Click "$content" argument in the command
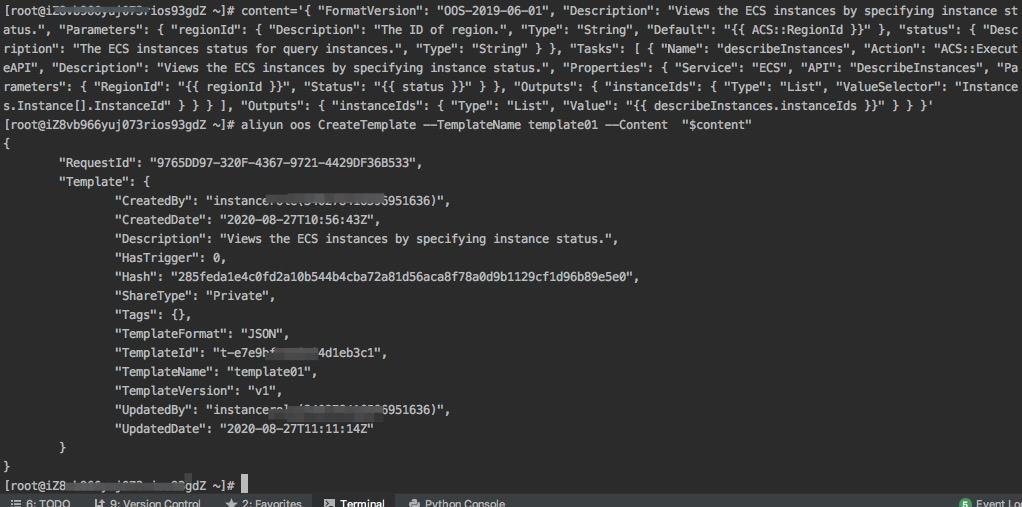 pyautogui.click(x=717, y=124)
